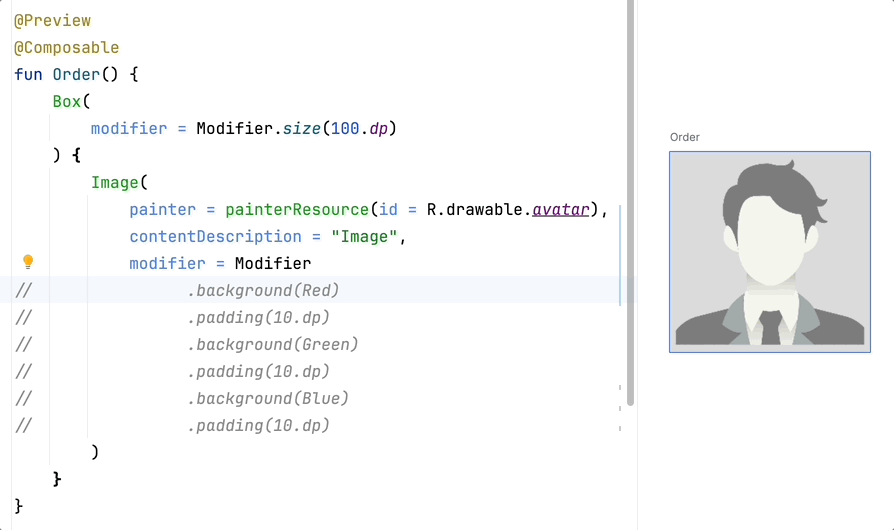Click the commented .background(Green) line
Viewport: 894px width, 530px height.
pyautogui.click(x=272, y=344)
